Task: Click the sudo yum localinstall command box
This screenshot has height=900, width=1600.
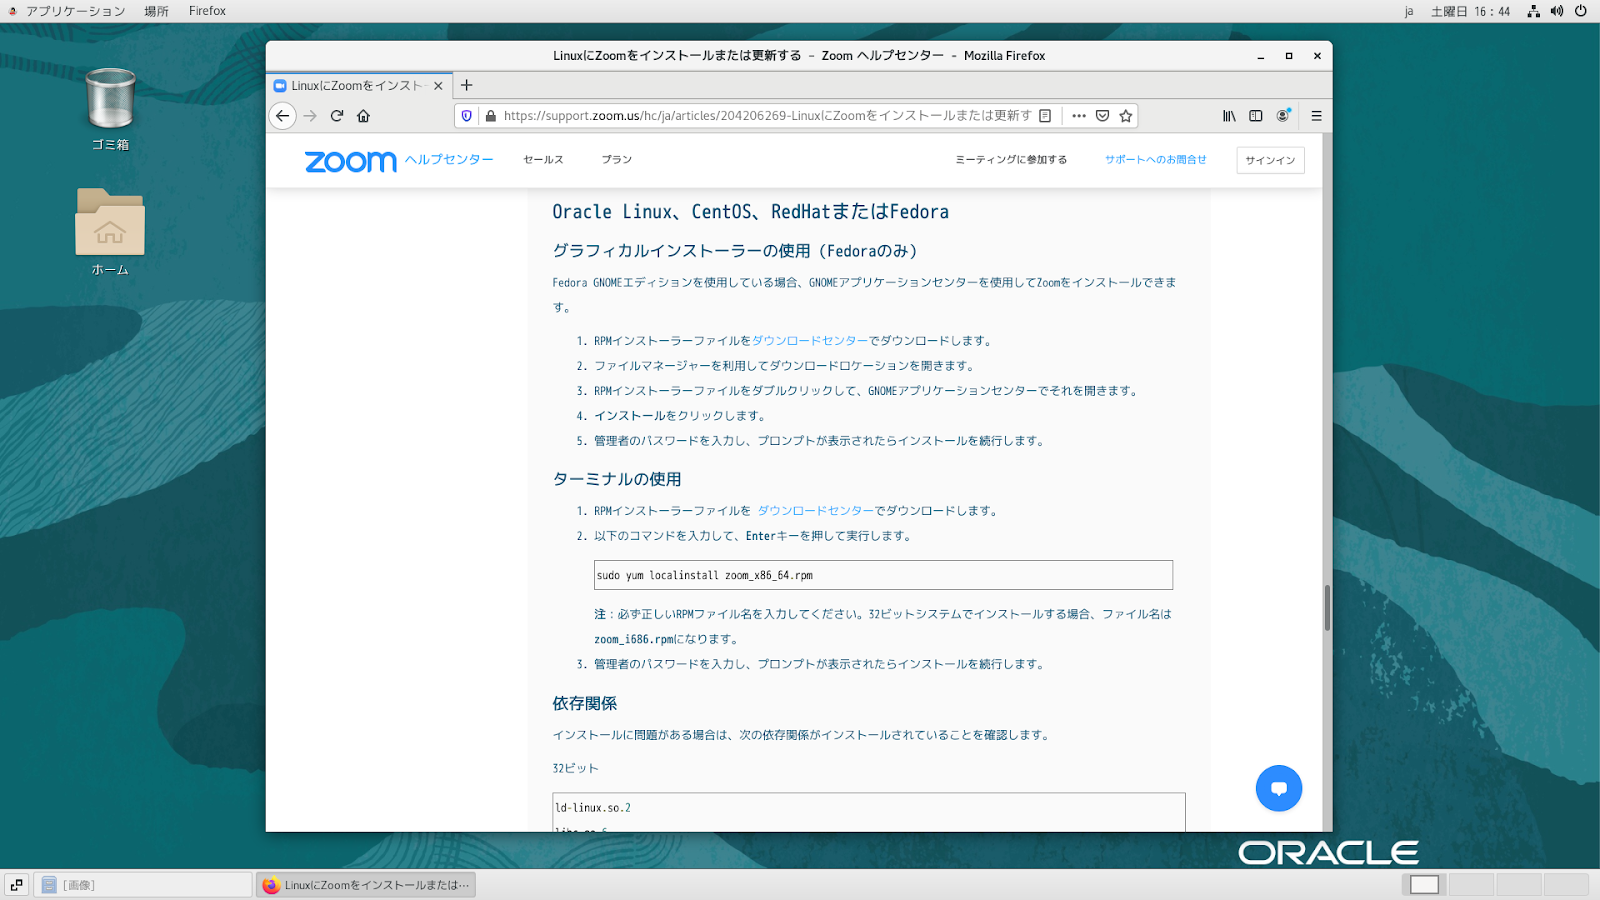Action: [883, 575]
